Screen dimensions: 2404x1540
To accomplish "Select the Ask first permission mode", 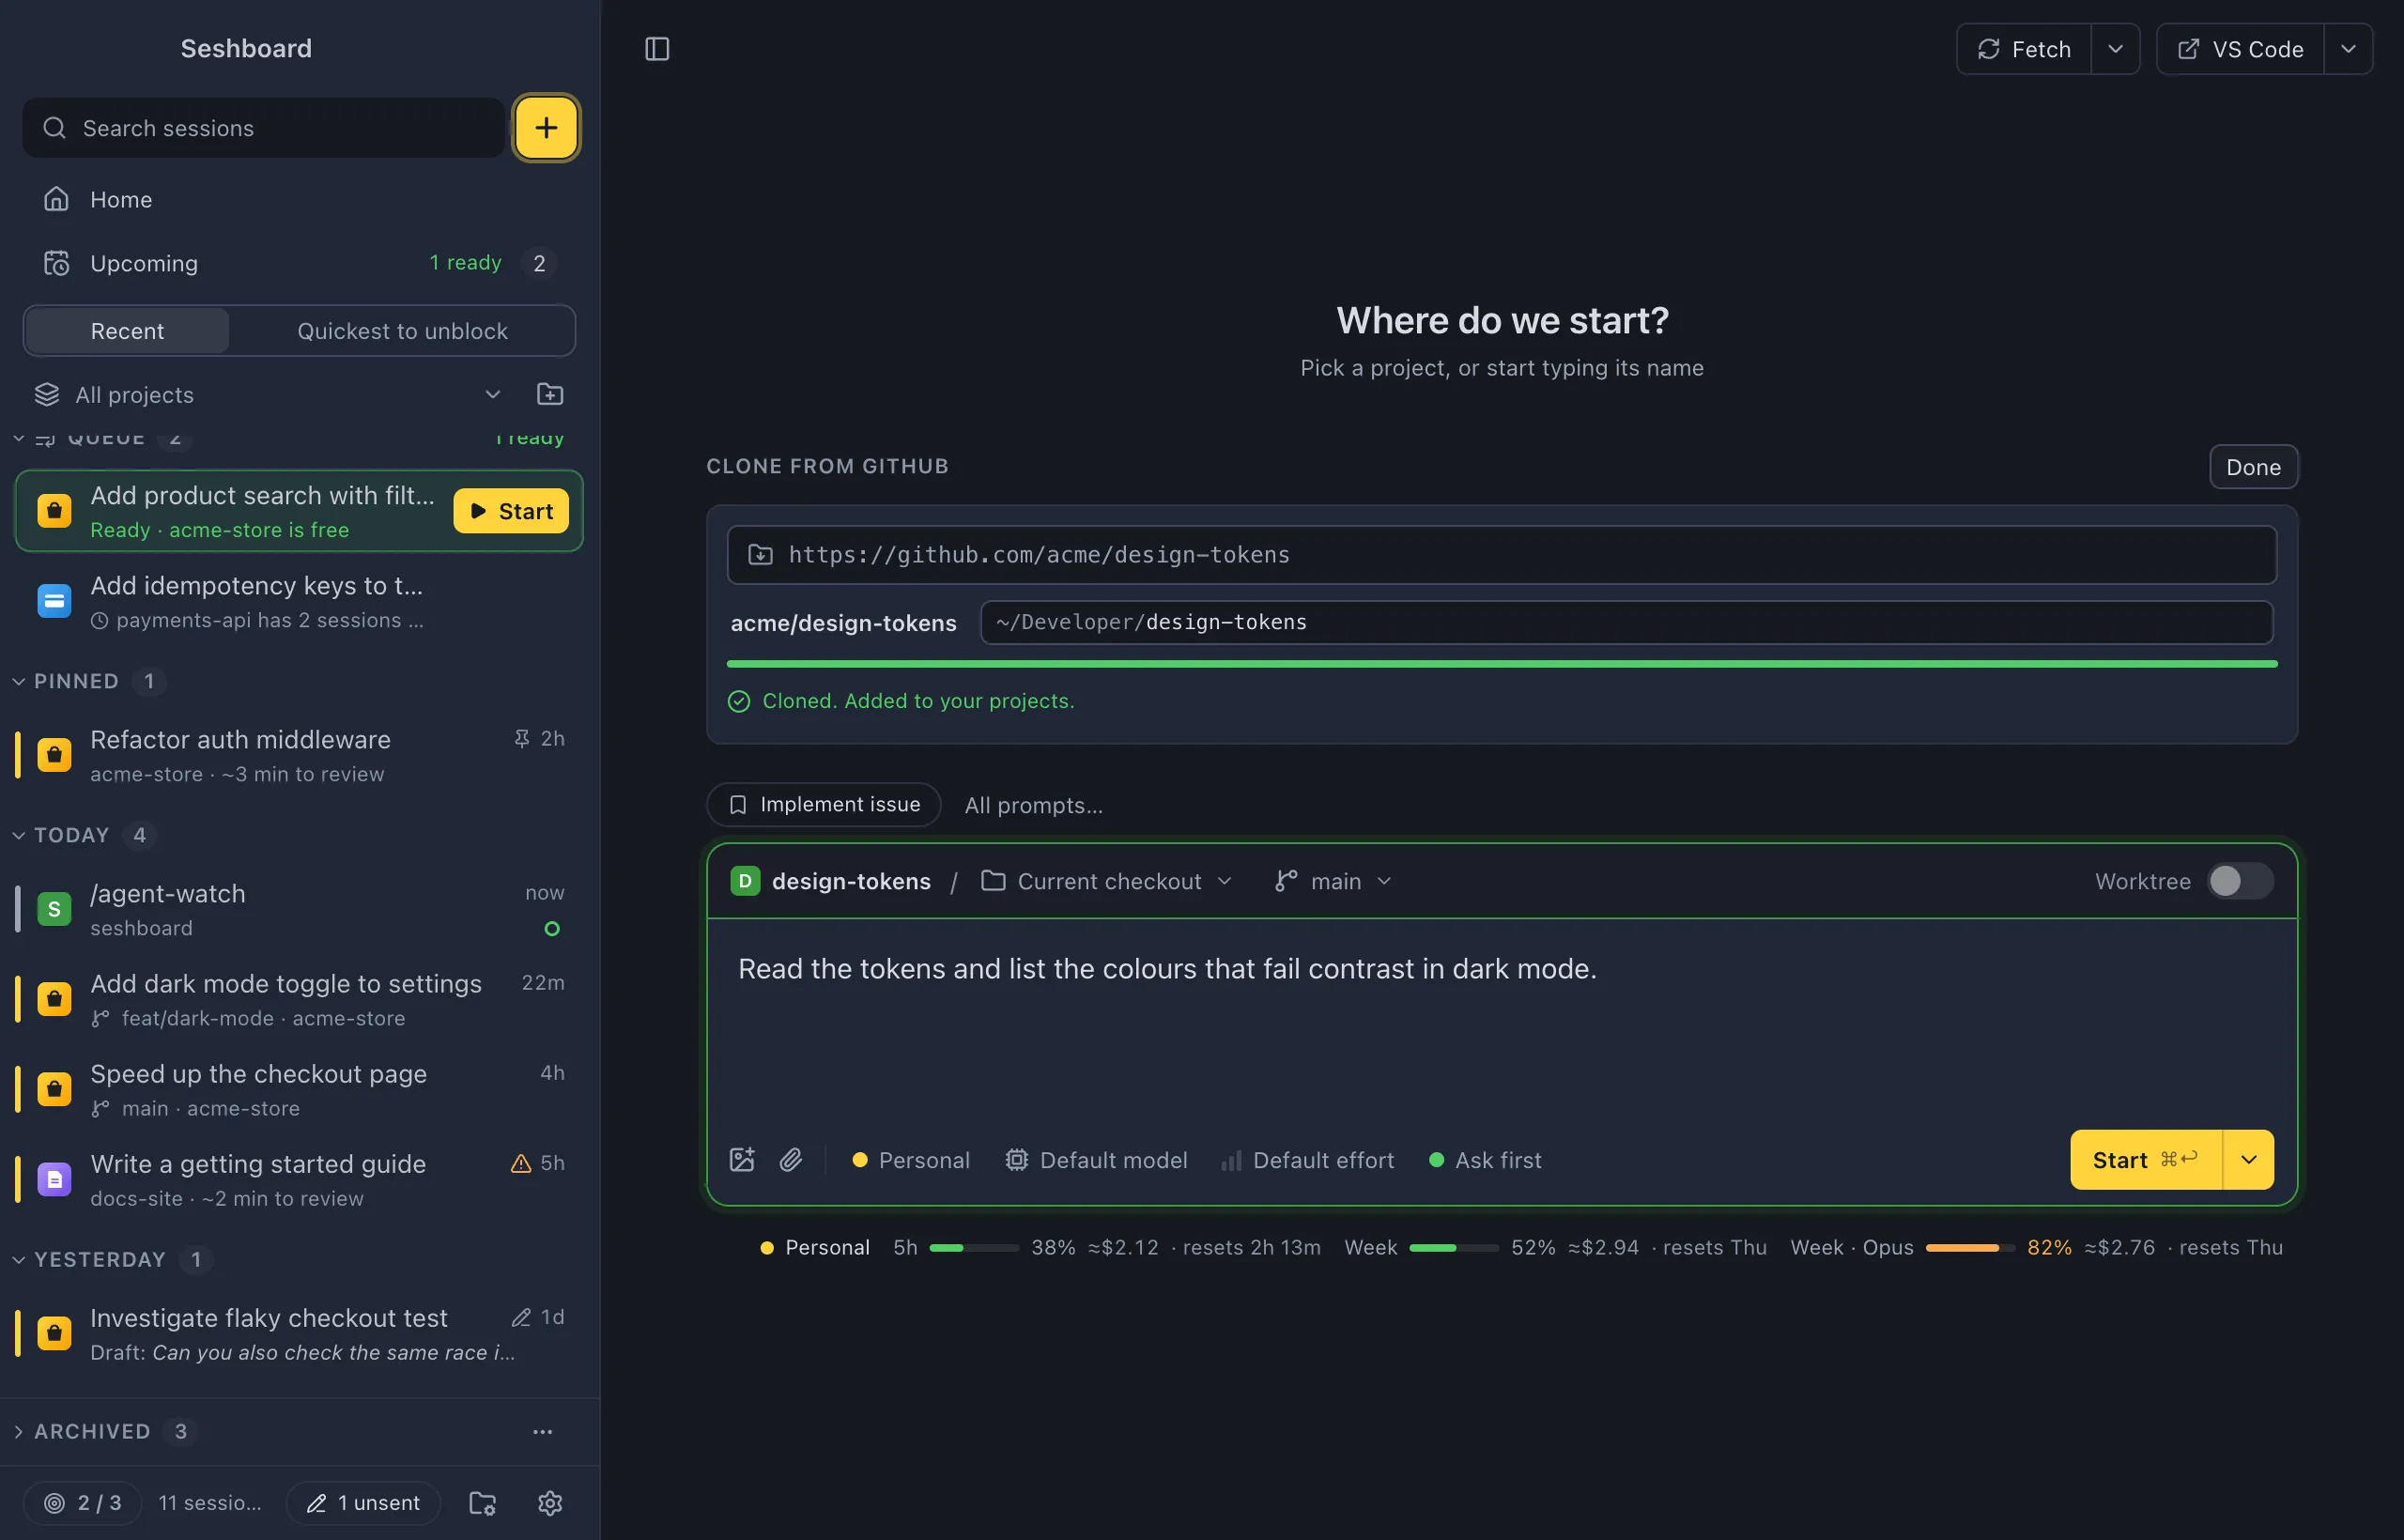I will [1485, 1160].
